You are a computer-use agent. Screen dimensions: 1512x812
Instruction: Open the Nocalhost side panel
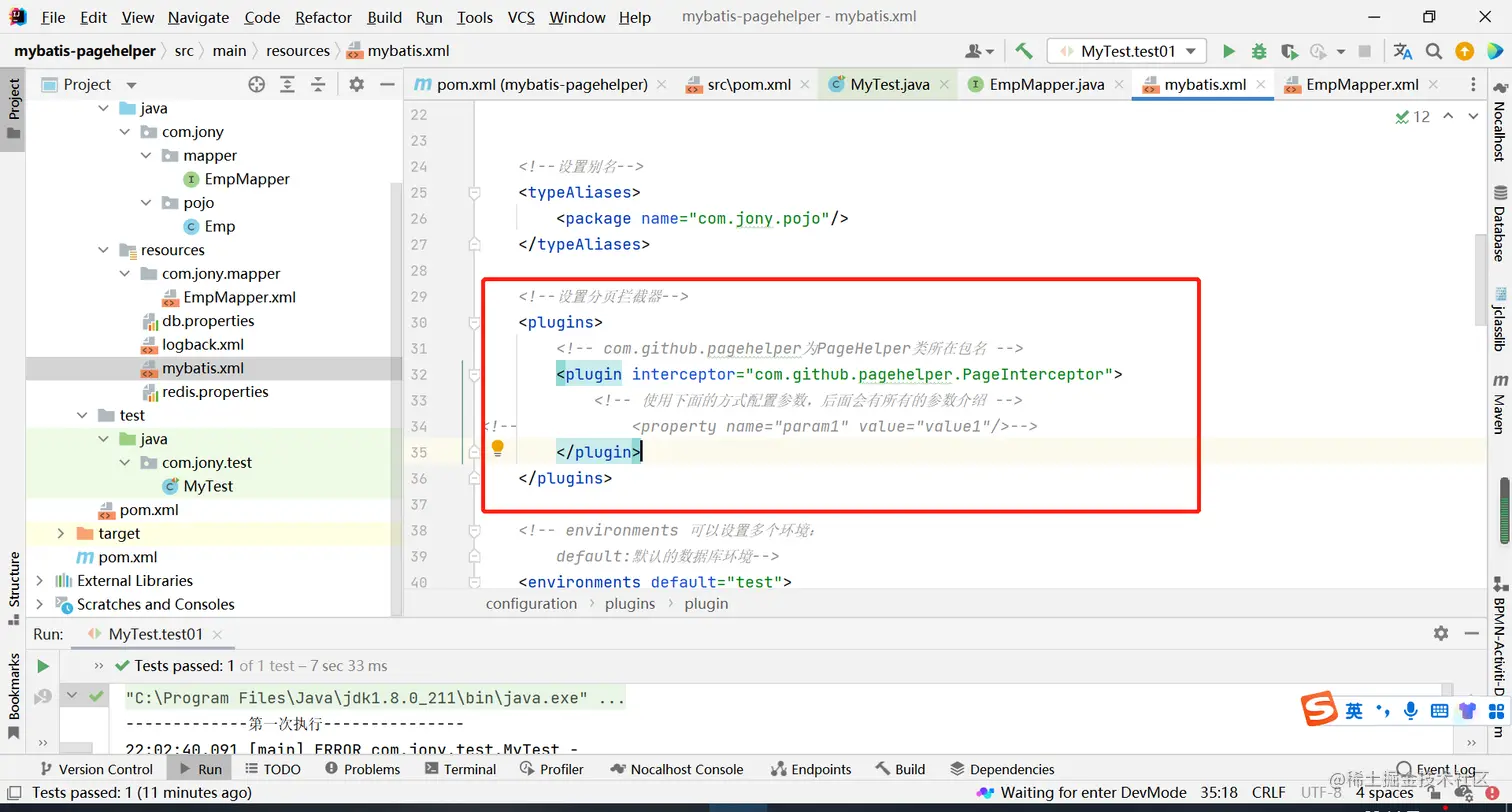click(1500, 122)
